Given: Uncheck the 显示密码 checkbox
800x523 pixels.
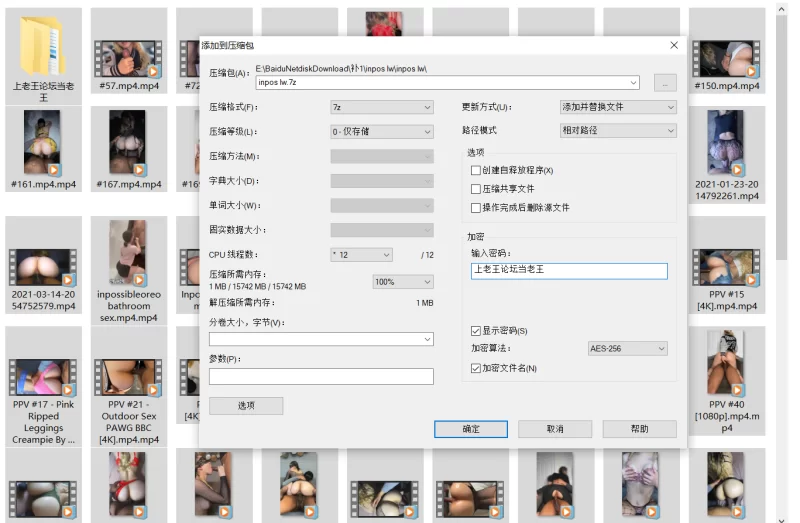Looking at the screenshot, I should pos(476,330).
